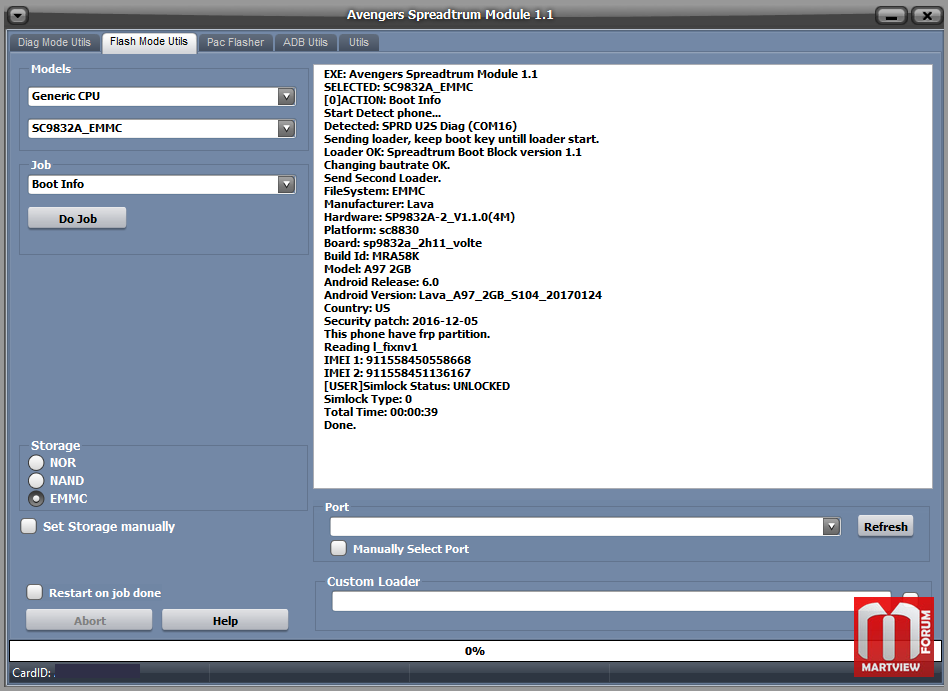Select the EMMC storage radio button
This screenshot has height=691, width=948.
tap(36, 499)
